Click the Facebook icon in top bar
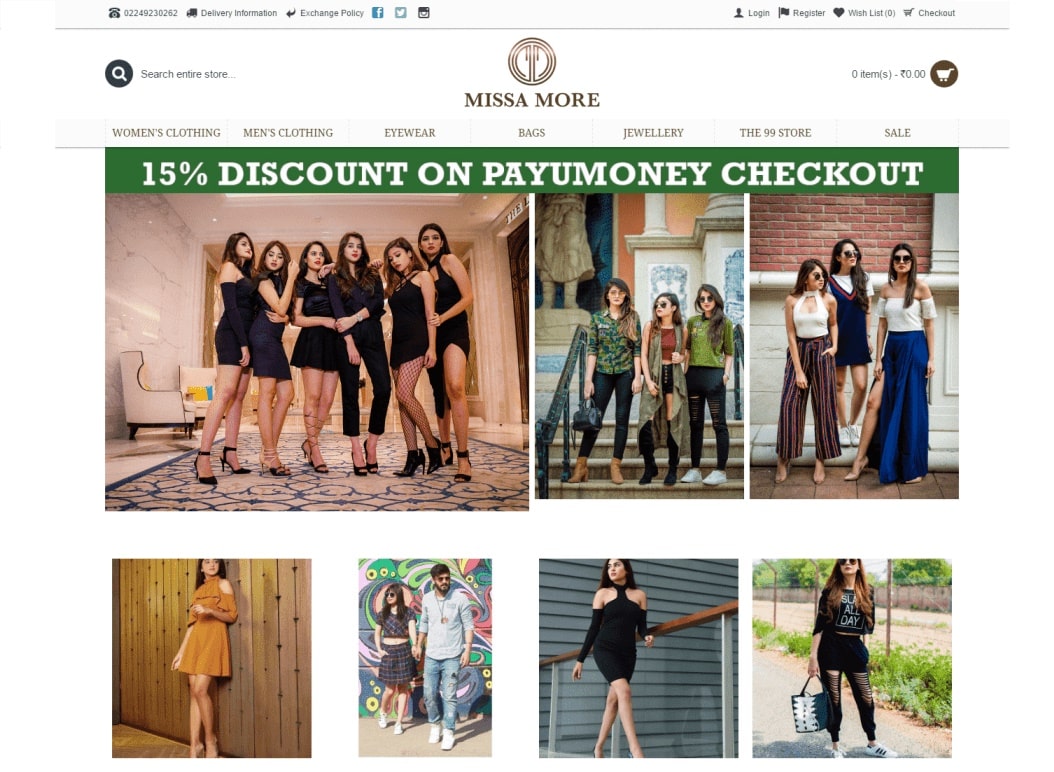1054x772 pixels. pos(378,13)
